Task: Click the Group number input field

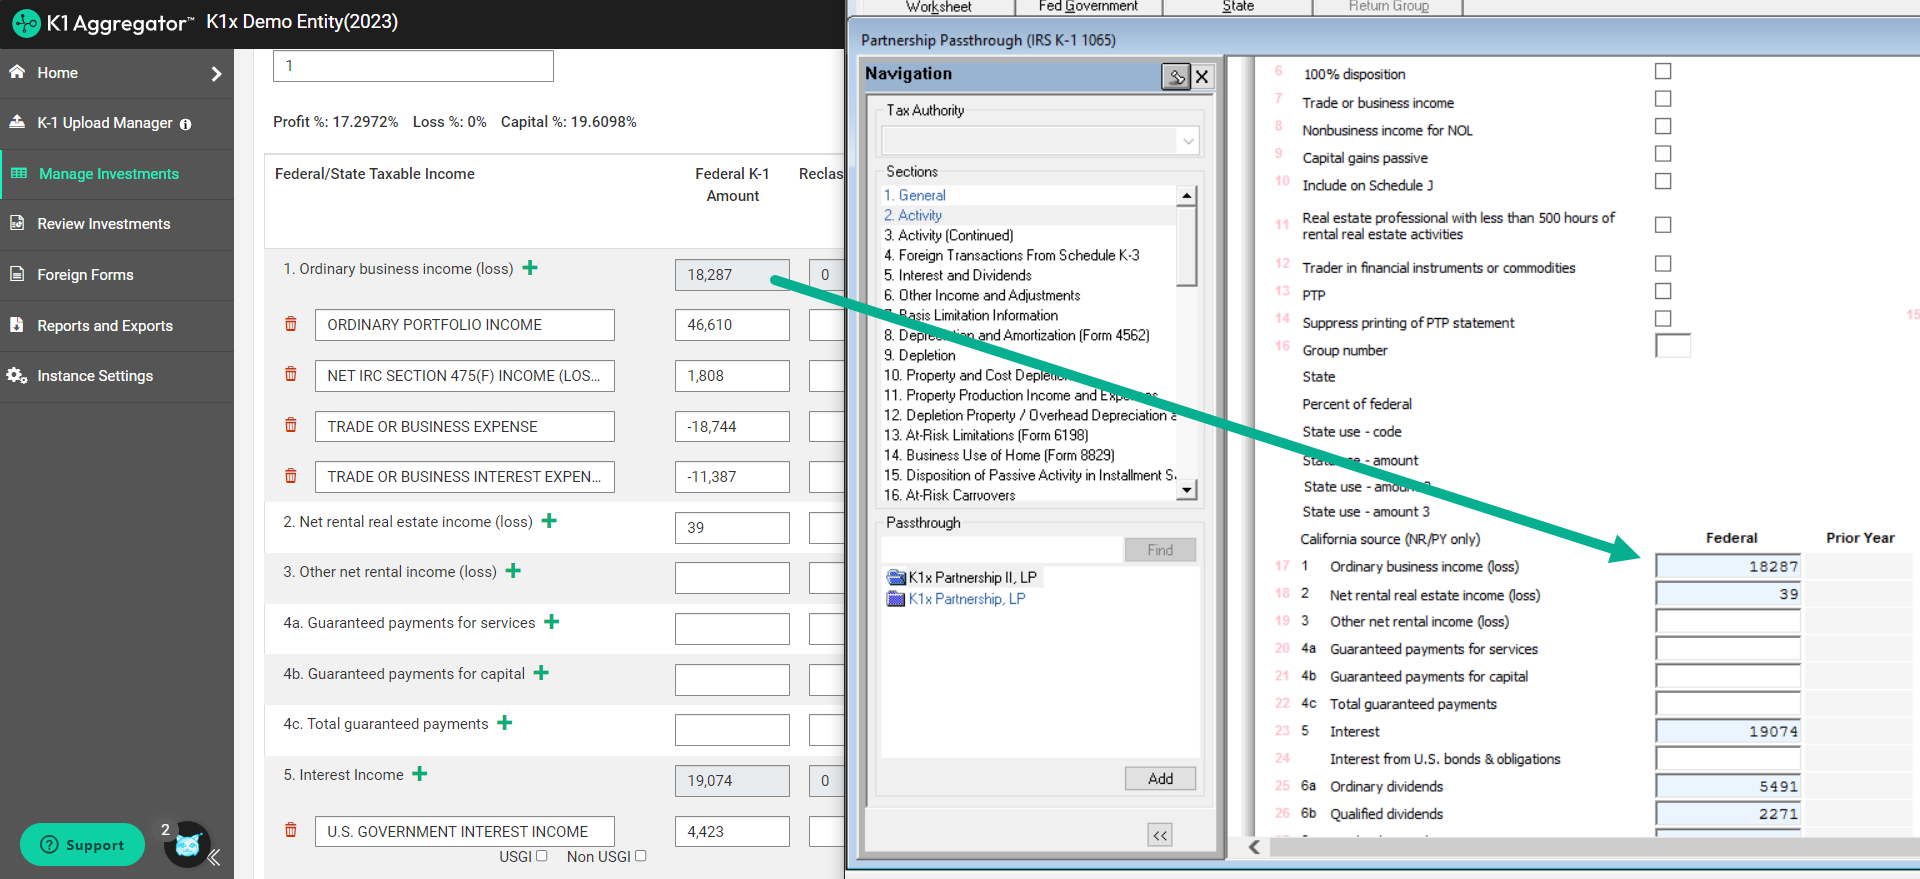Action: (x=1673, y=347)
